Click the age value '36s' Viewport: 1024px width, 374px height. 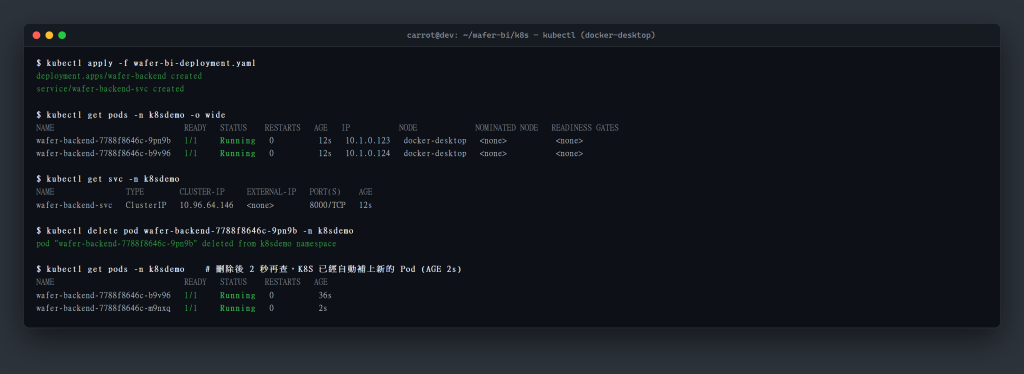[x=325, y=295]
